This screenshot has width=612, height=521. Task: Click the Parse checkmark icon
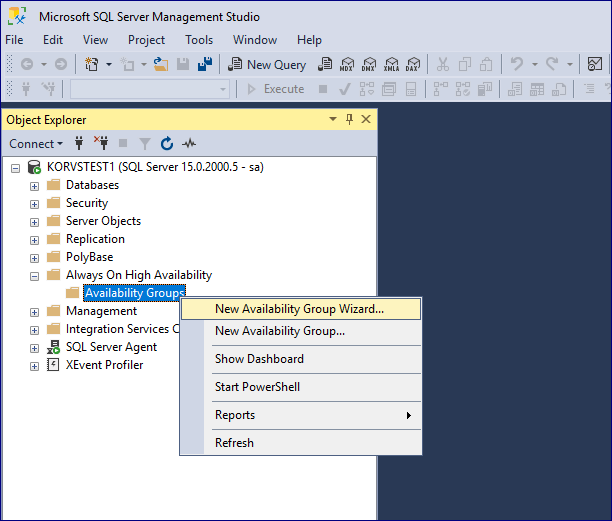point(345,89)
